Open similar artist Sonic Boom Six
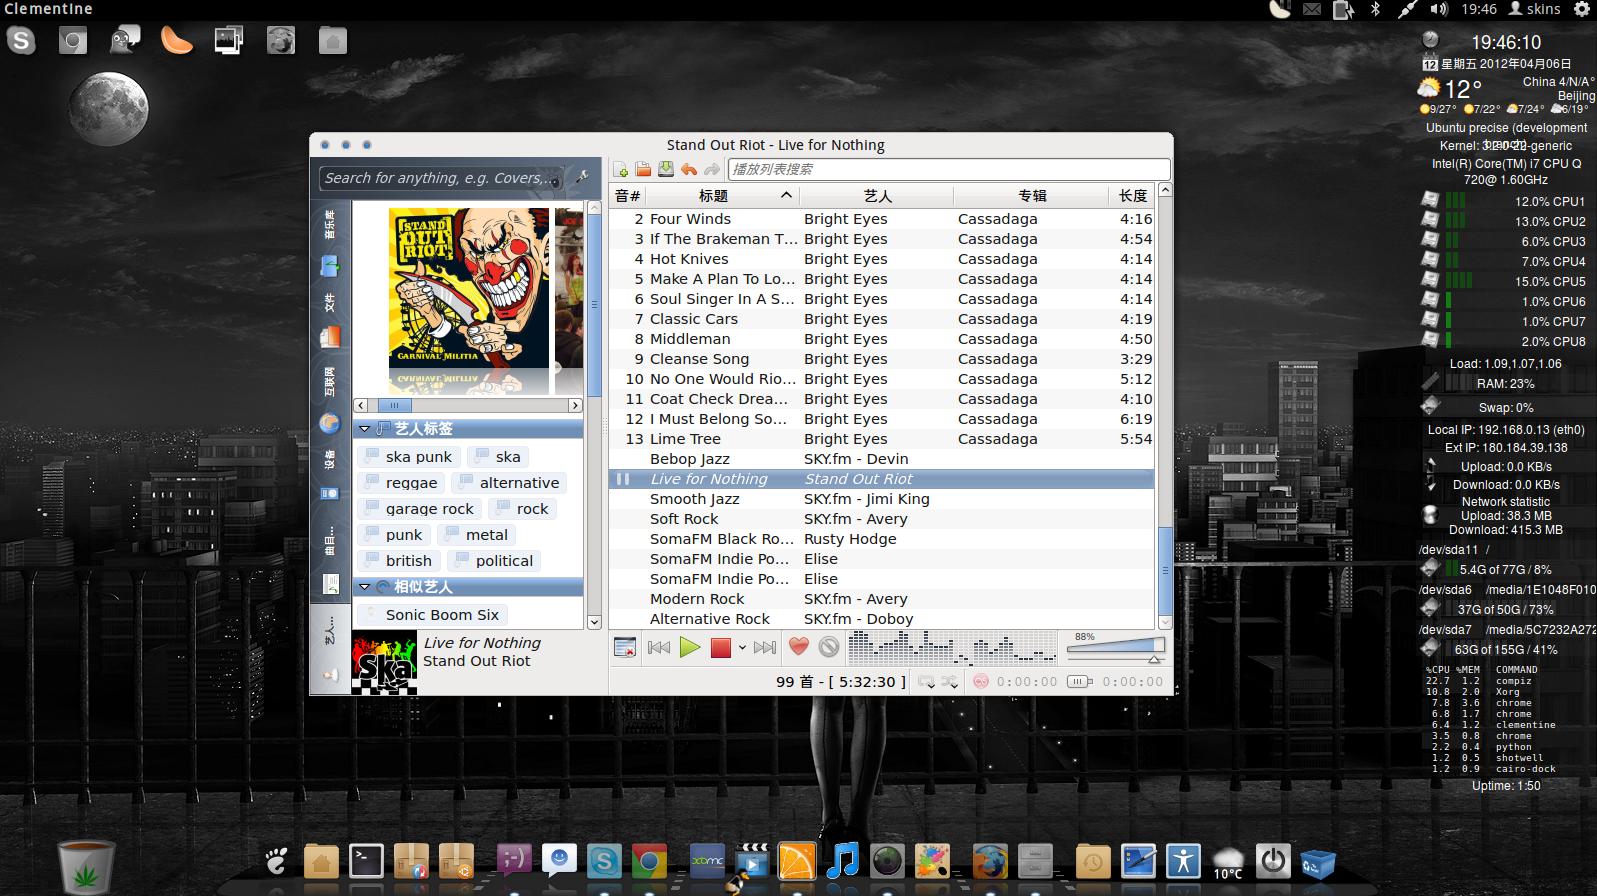This screenshot has width=1597, height=896. coord(432,614)
